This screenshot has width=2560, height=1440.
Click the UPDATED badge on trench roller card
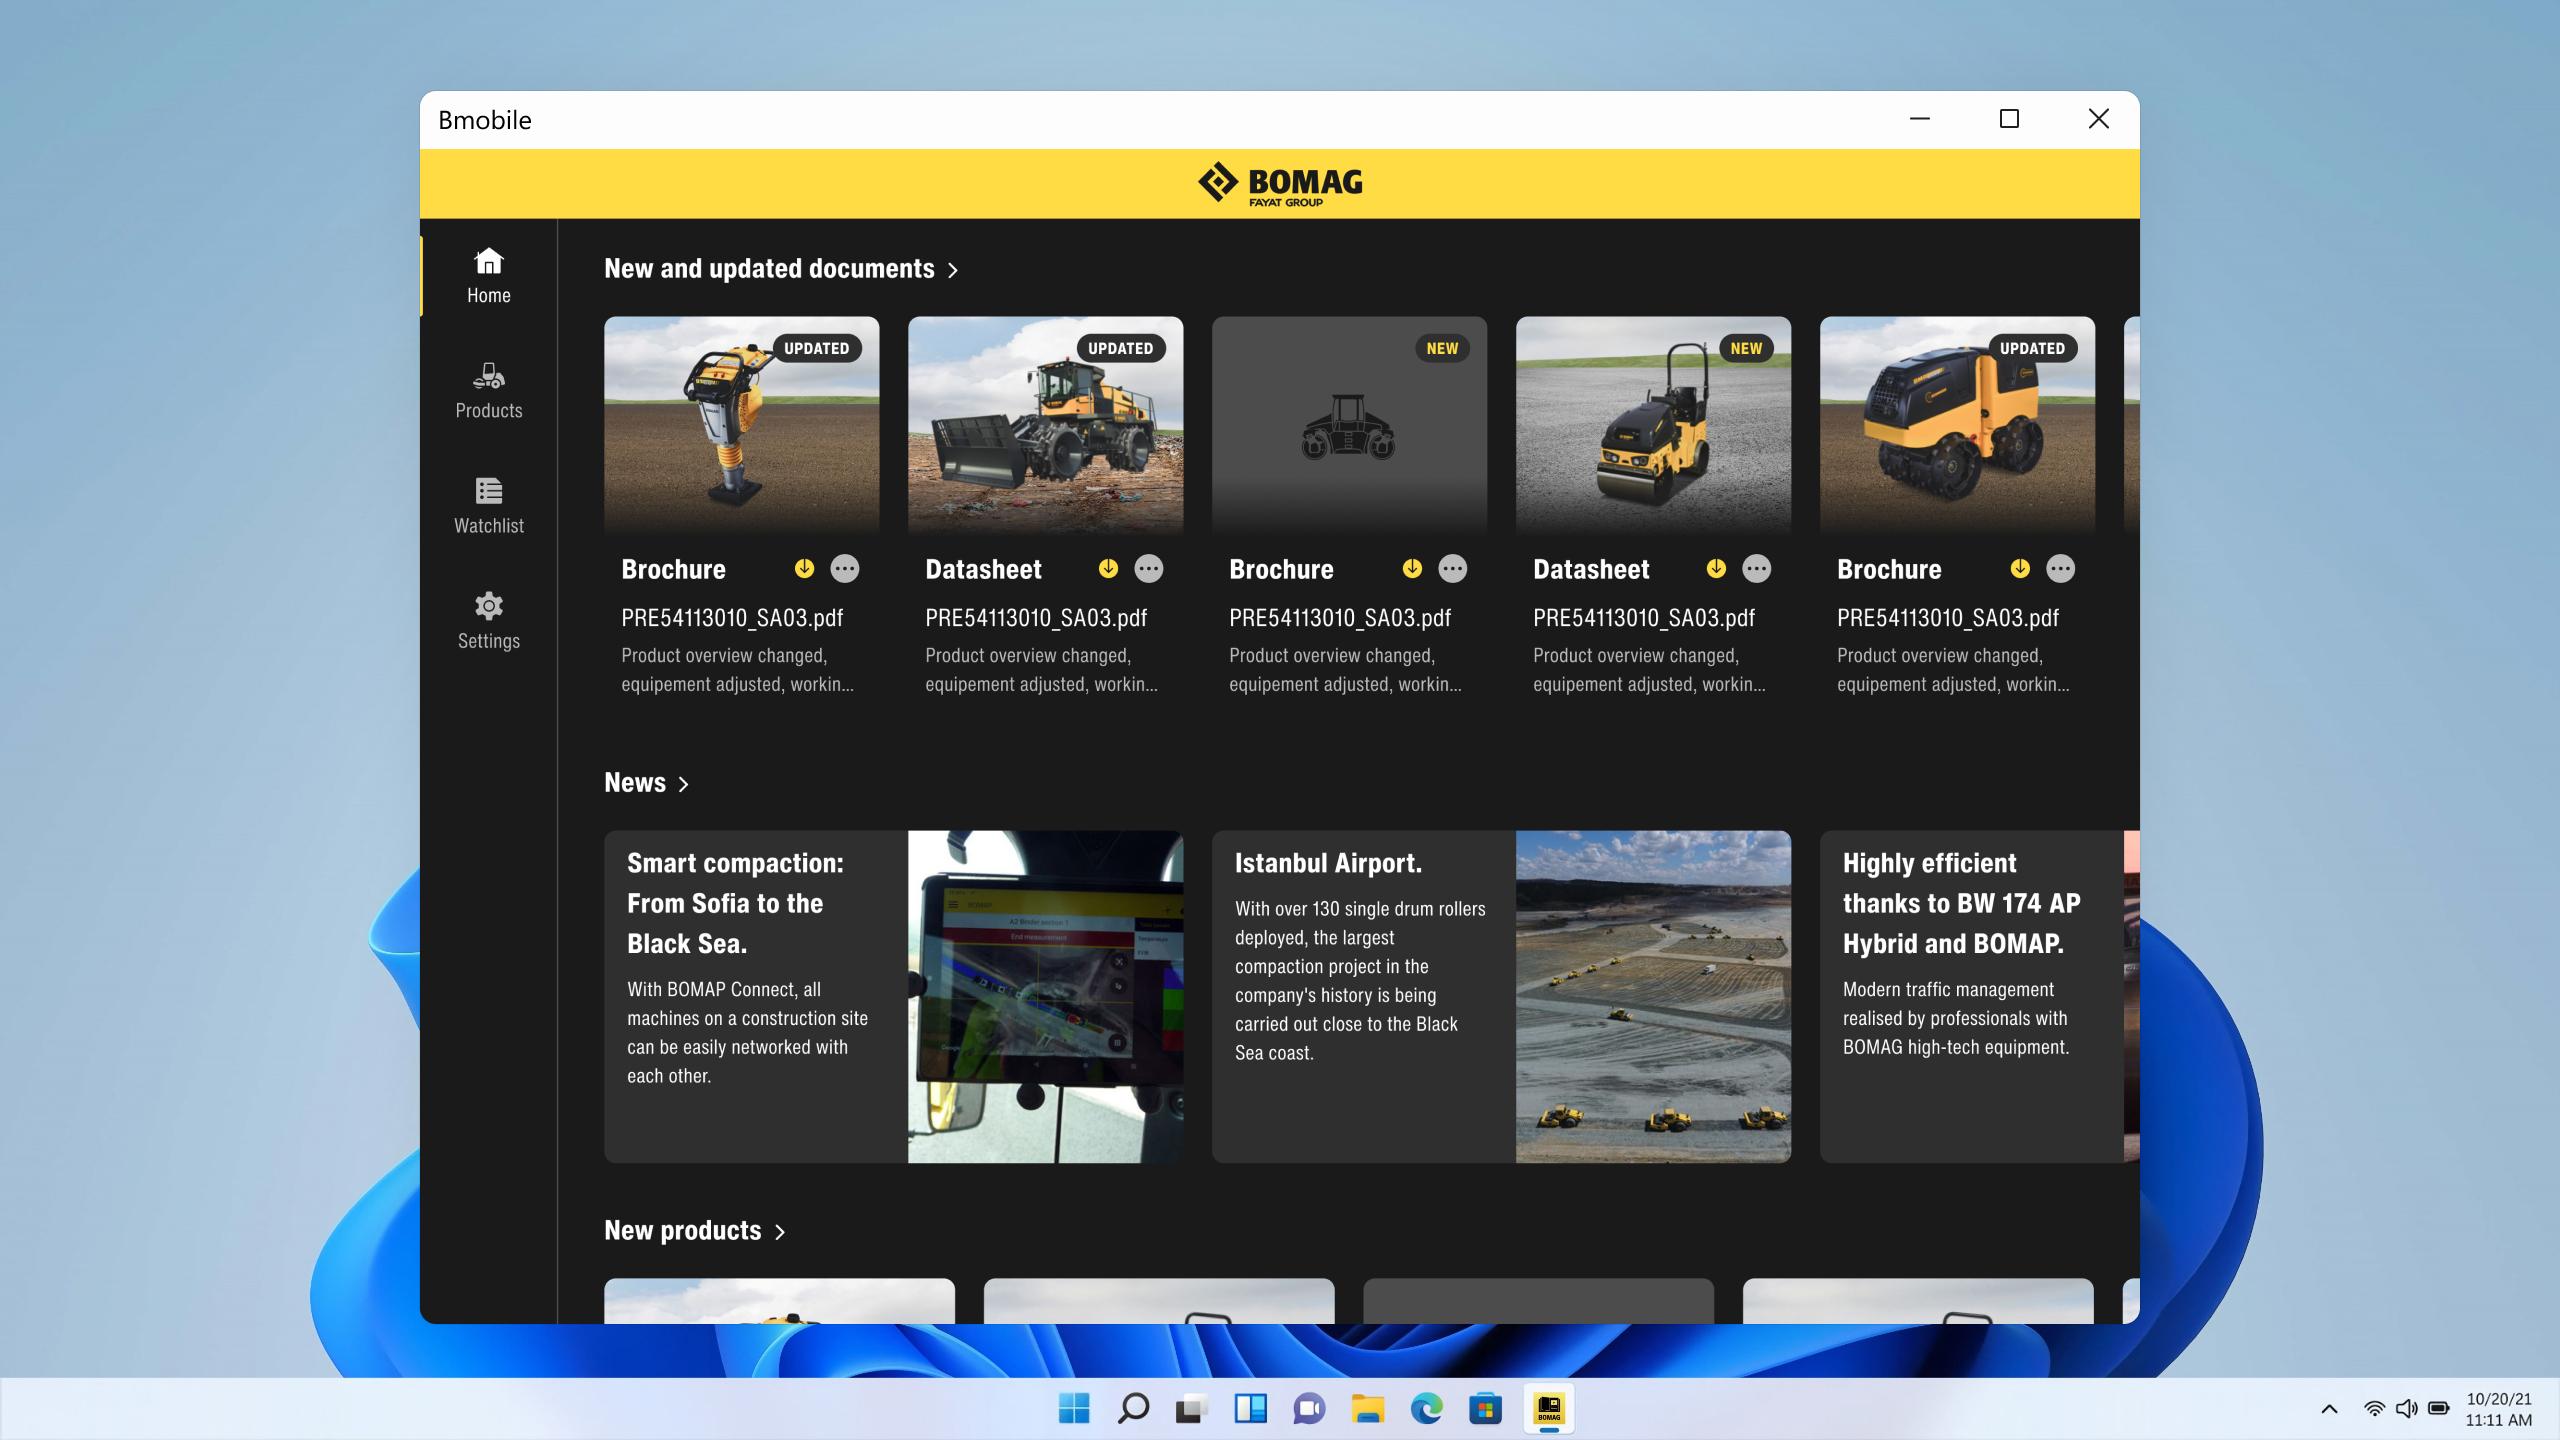tap(2032, 348)
